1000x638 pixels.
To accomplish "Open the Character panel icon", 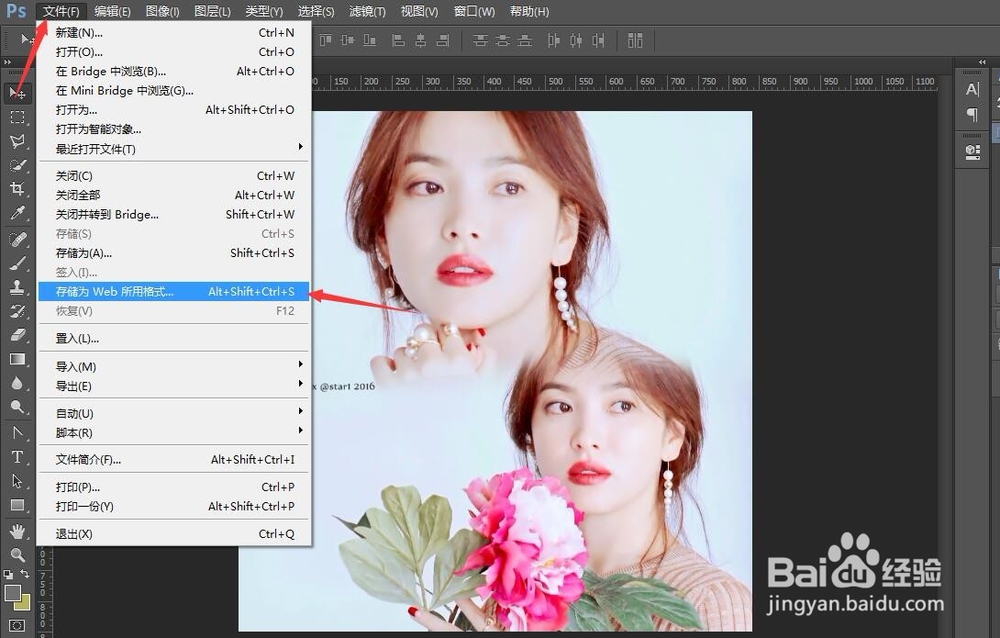I will 972,90.
